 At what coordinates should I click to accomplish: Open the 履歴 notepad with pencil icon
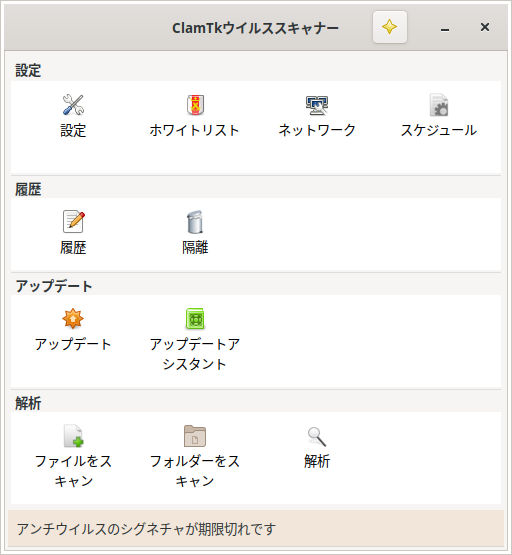73,222
